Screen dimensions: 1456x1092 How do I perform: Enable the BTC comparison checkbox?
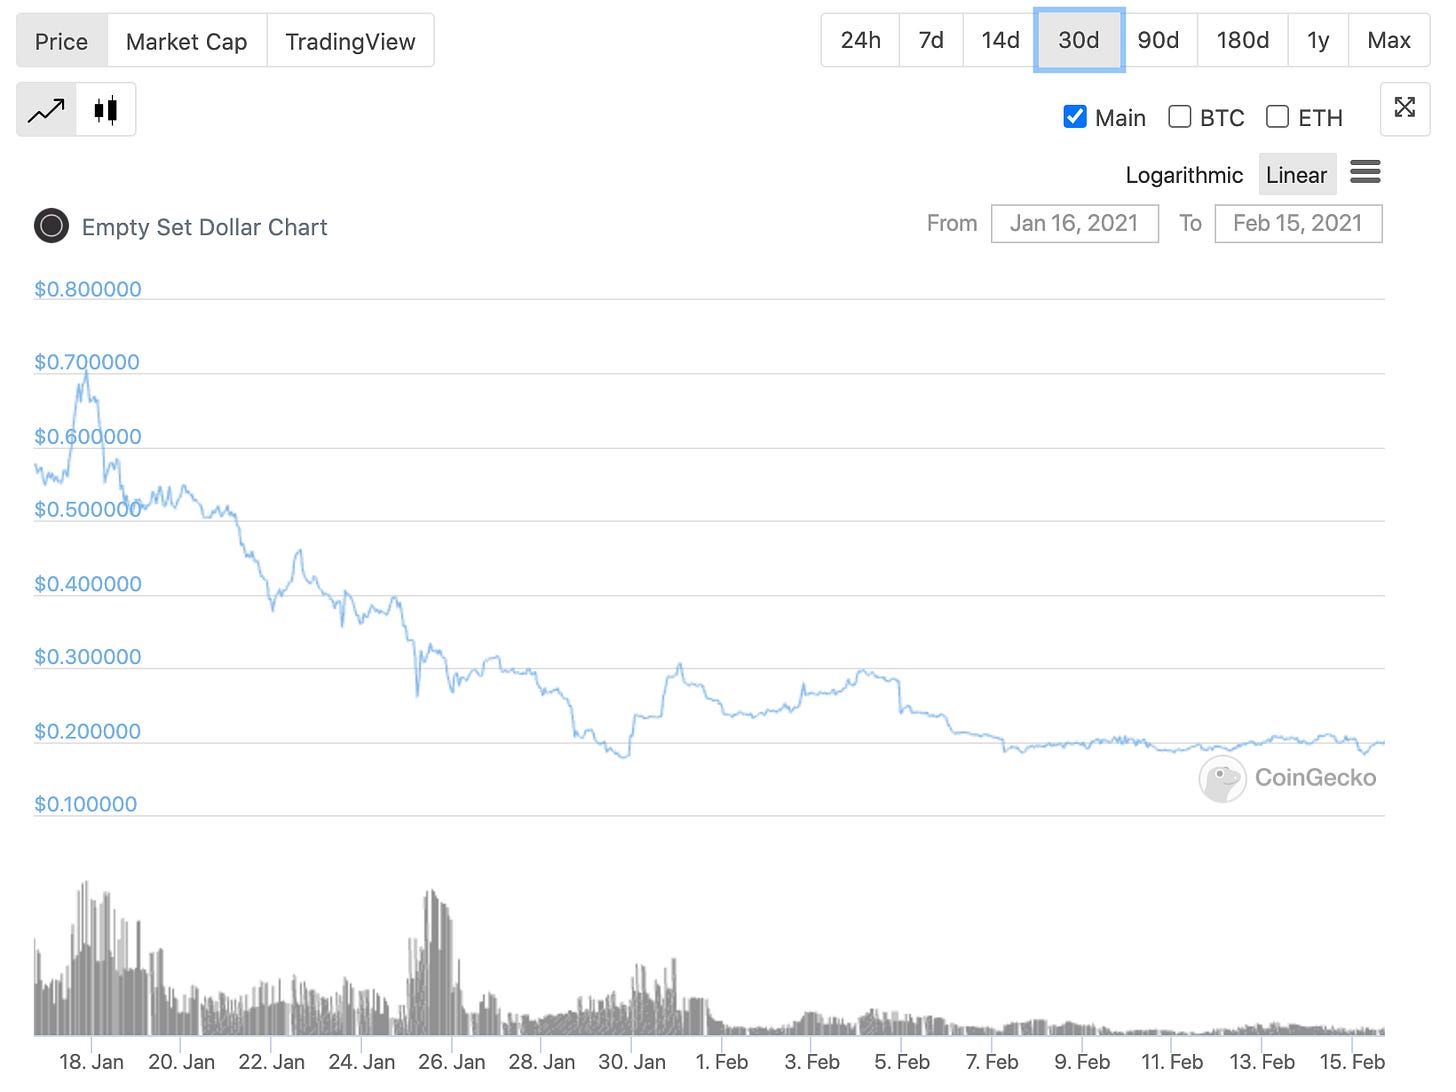pyautogui.click(x=1180, y=117)
